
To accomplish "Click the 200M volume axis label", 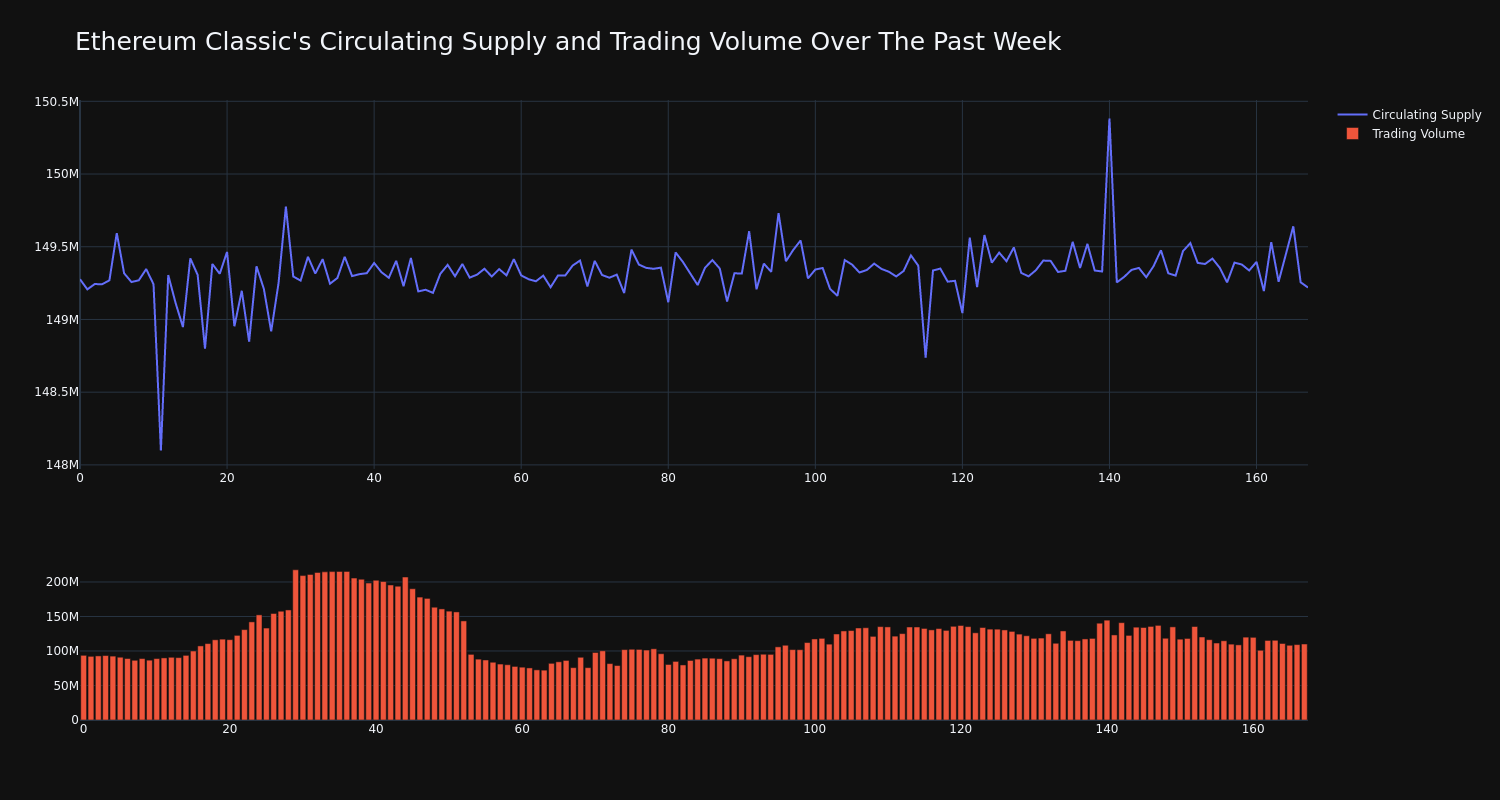I will (62, 582).
